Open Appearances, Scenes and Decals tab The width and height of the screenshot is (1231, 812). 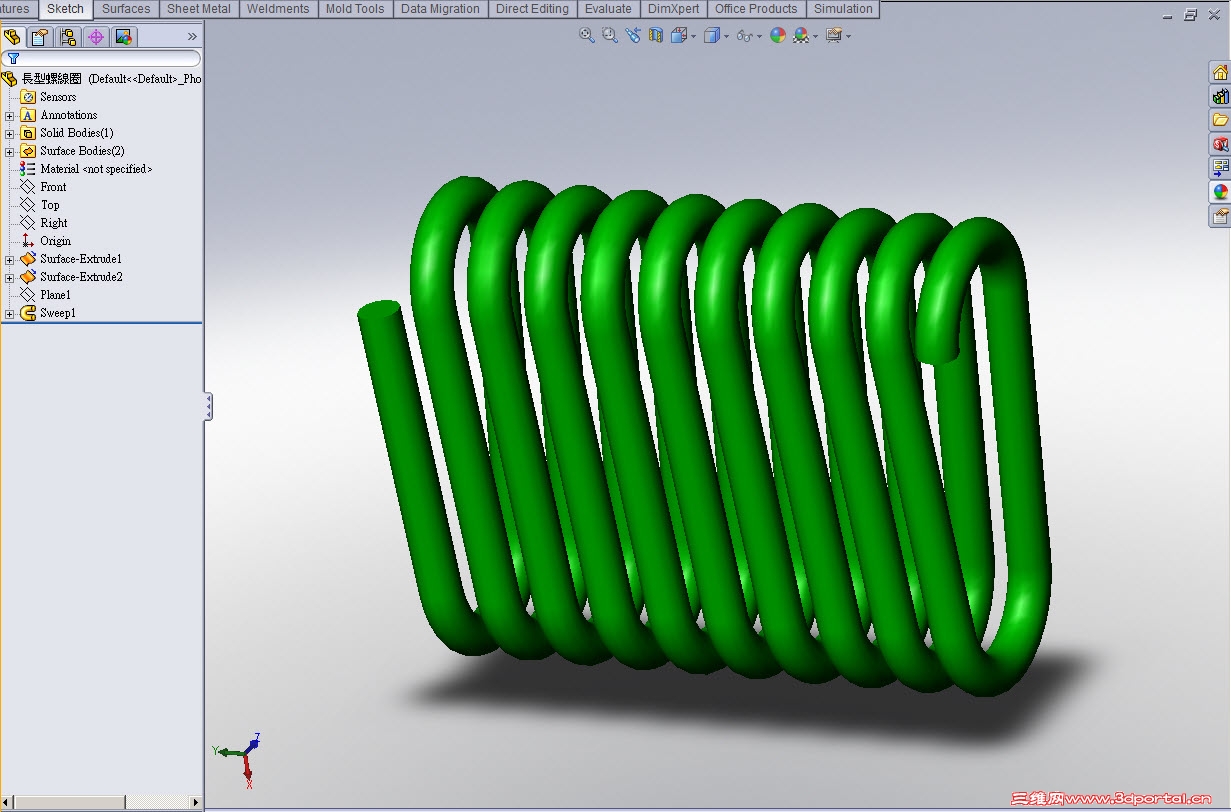coord(1220,192)
